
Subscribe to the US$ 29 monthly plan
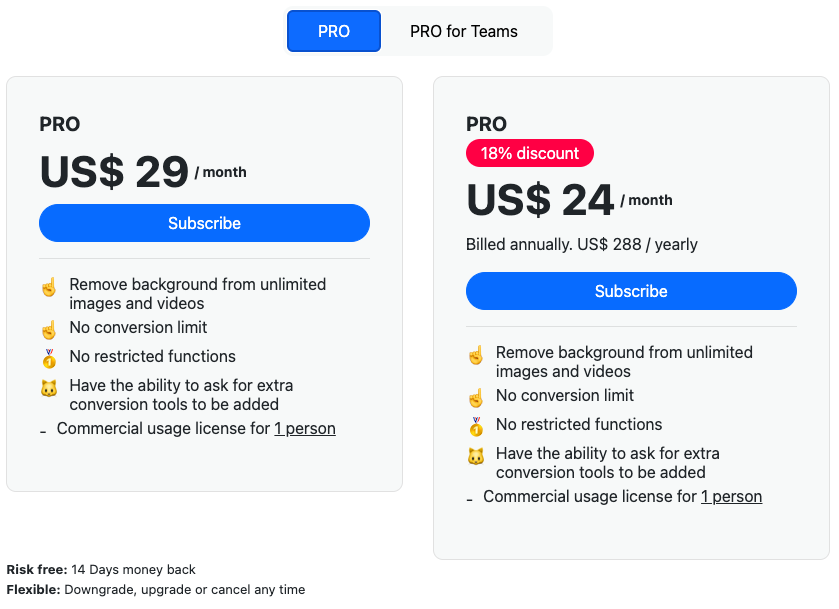click(x=204, y=223)
